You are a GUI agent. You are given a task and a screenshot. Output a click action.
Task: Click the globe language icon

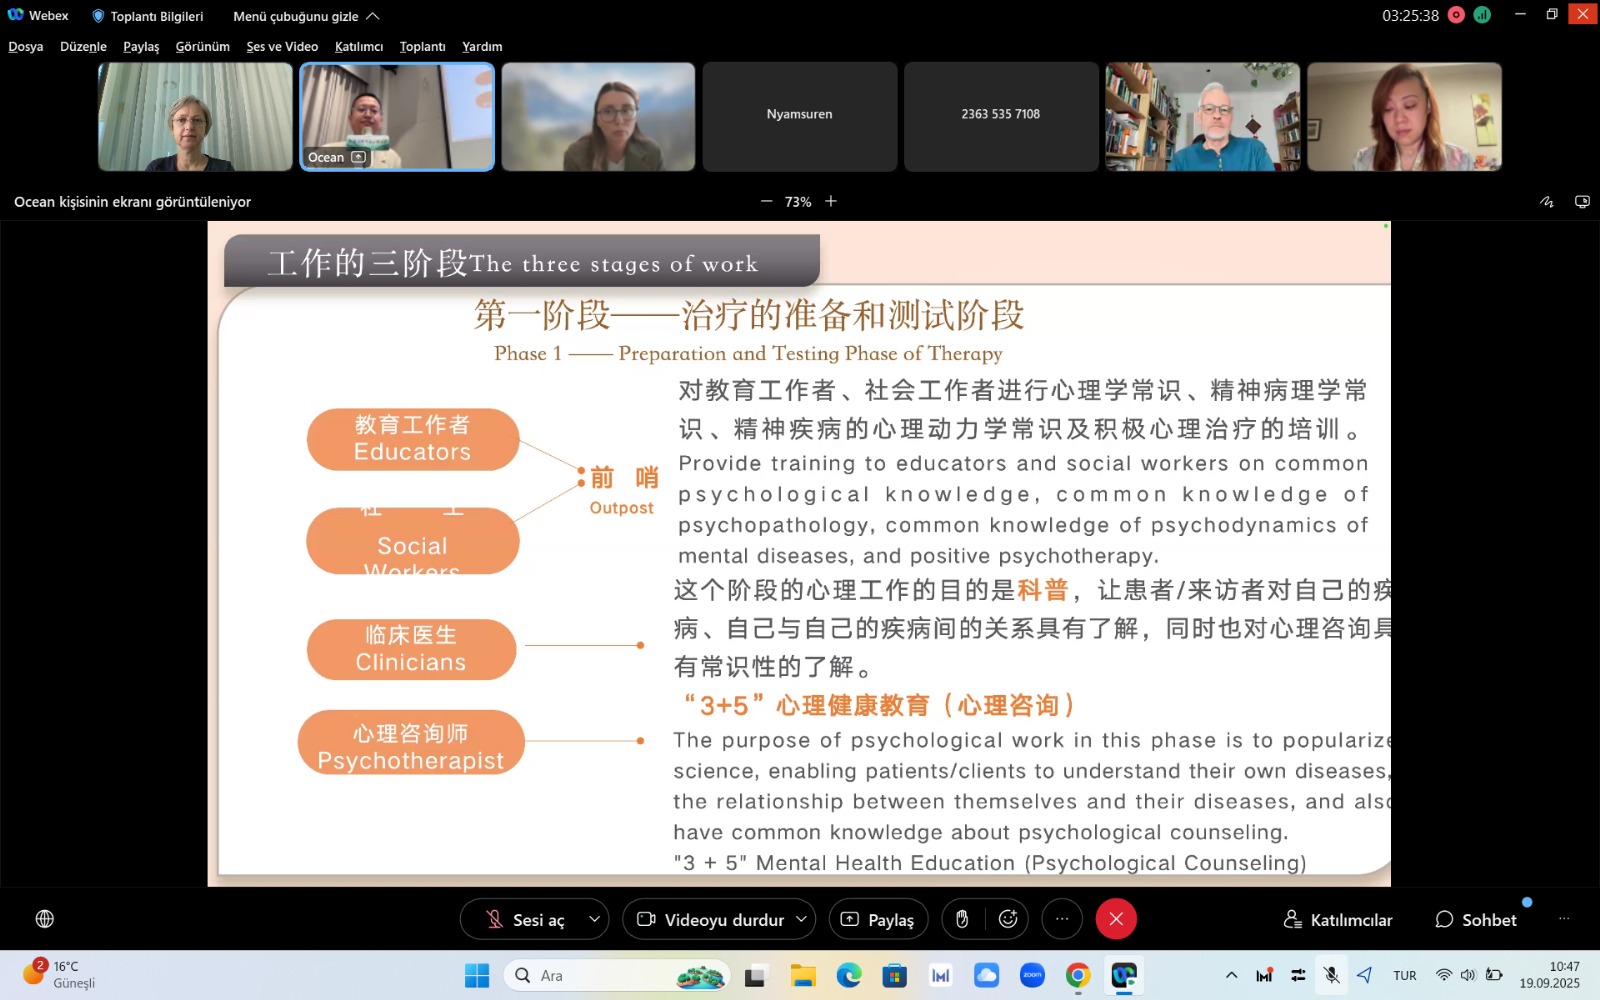click(x=45, y=919)
